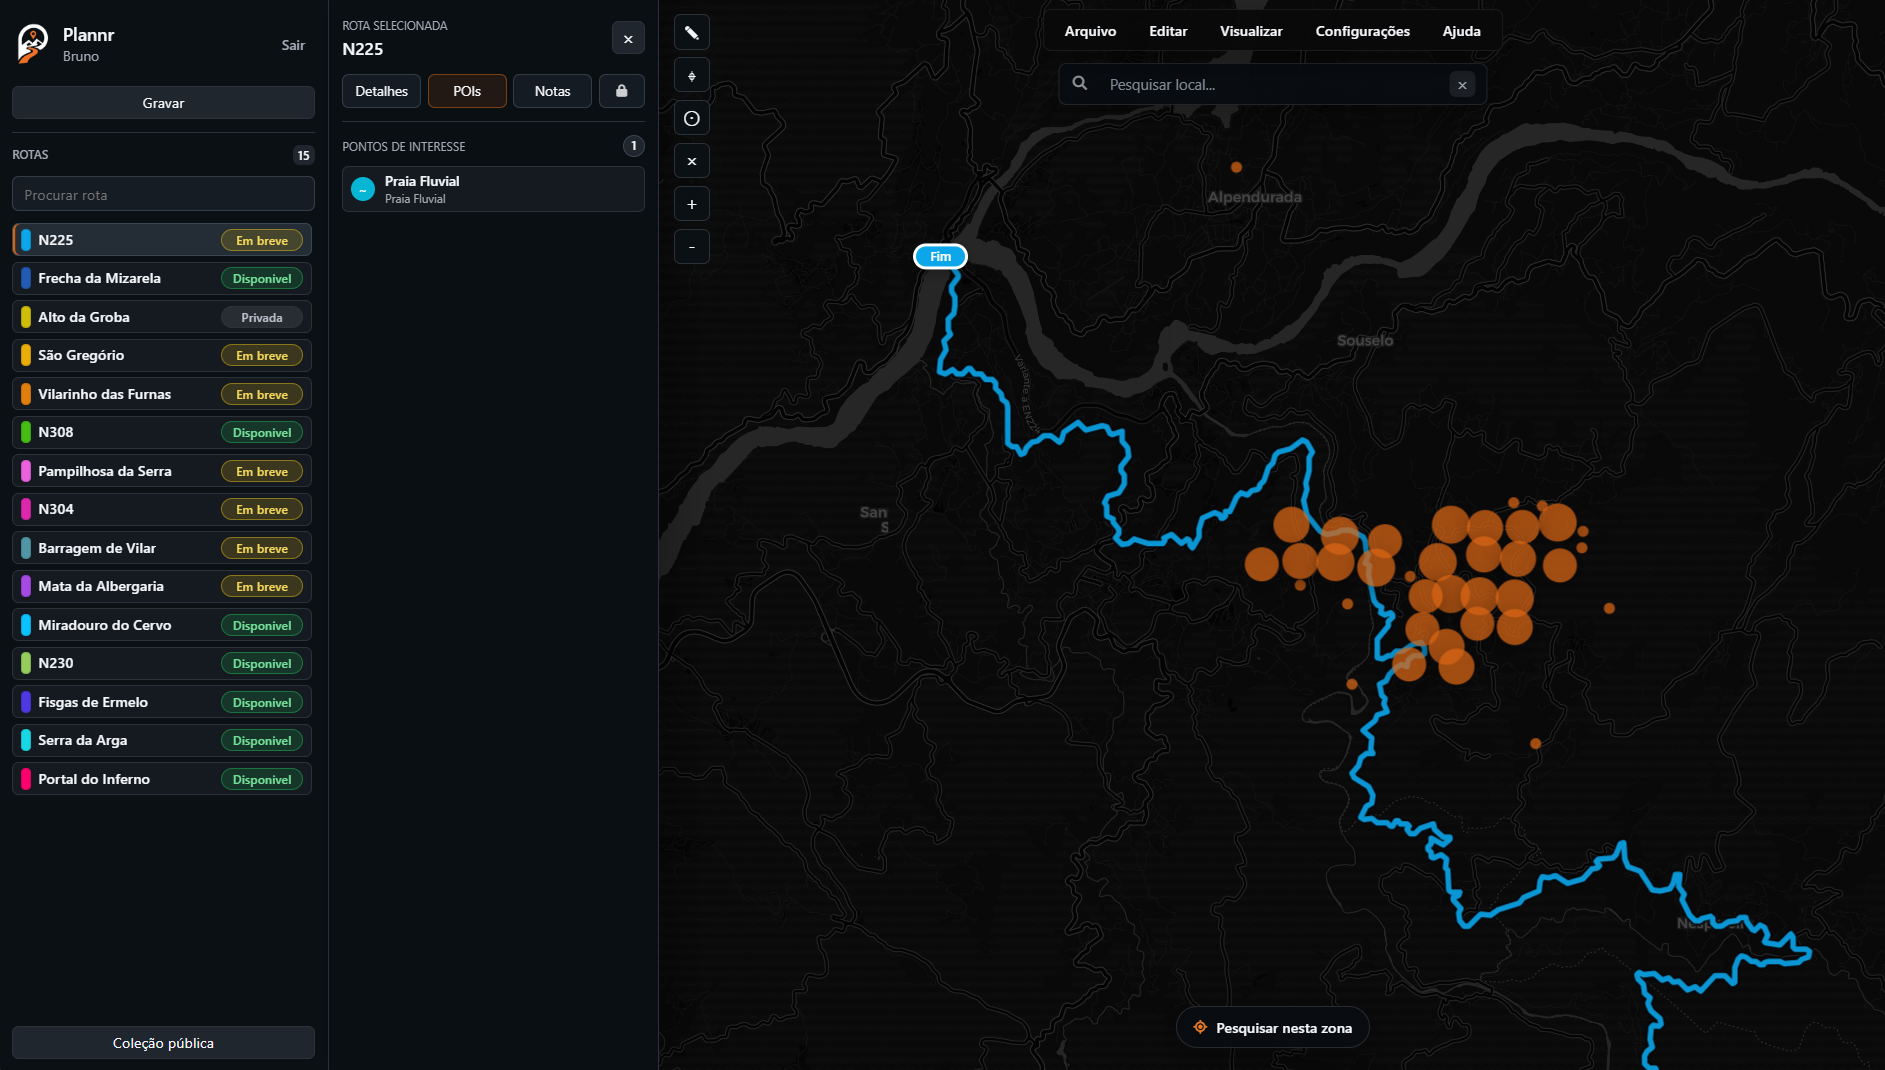Click the Disponível badge on N308

click(x=262, y=433)
